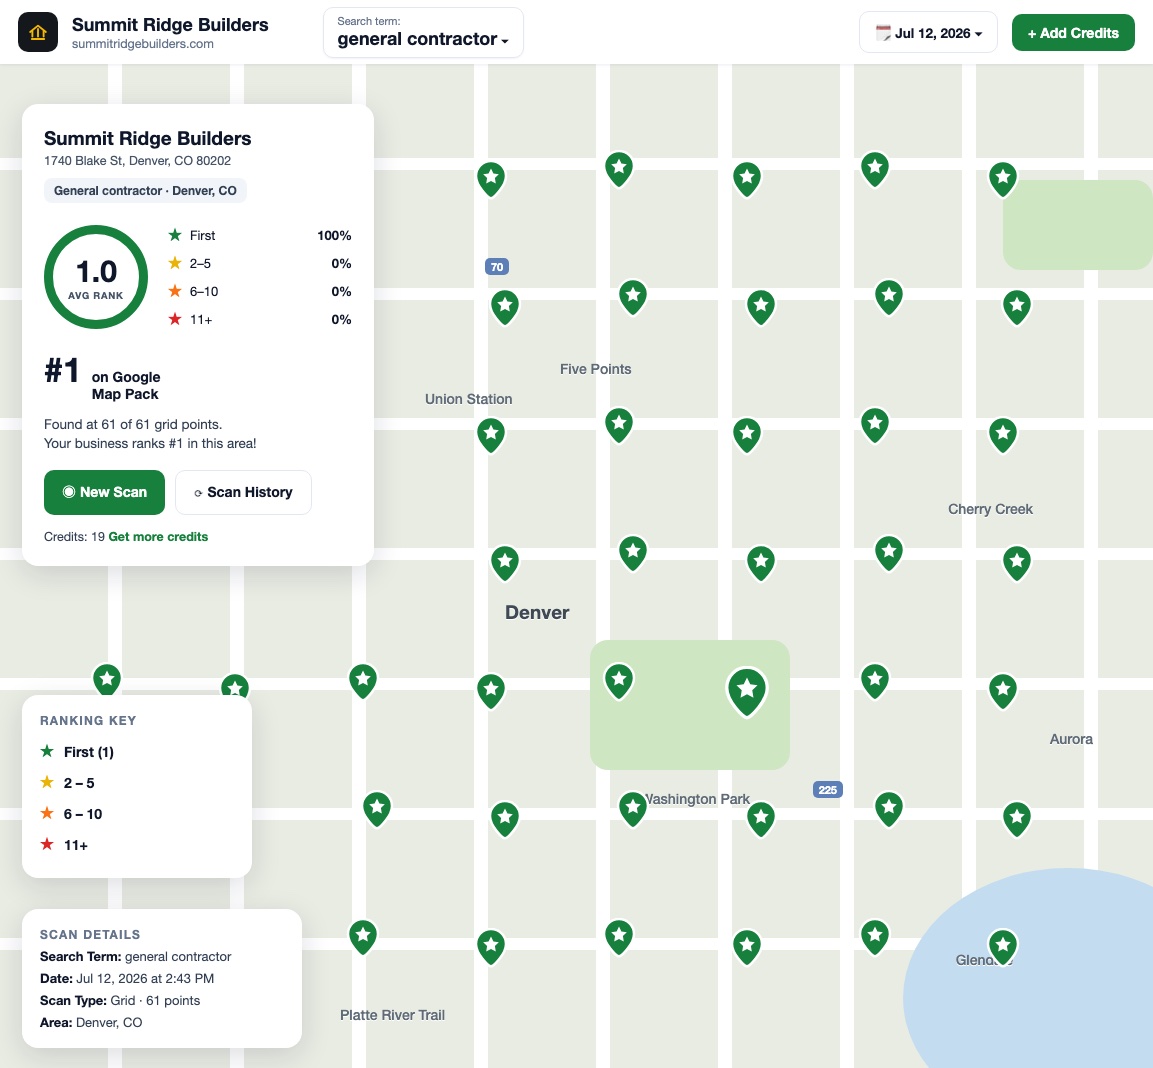The height and width of the screenshot is (1068, 1153).
Task: Click the SCAN DETAILS panel heading
Action: (x=90, y=934)
